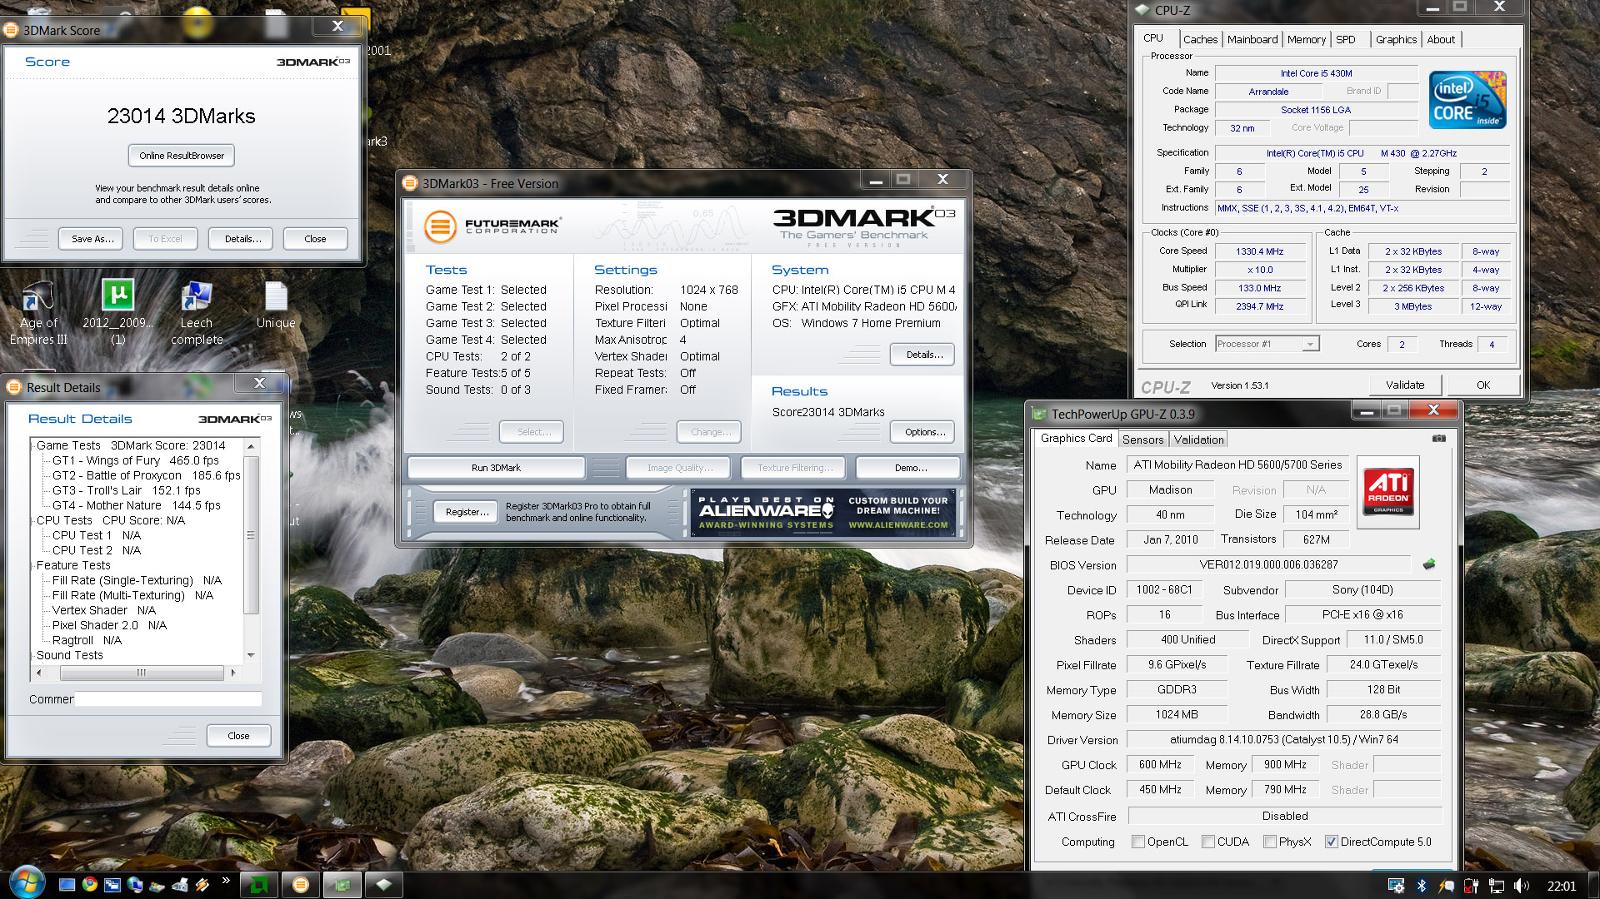The image size is (1600, 899).
Task: Open Graphics tab in CPU-Z
Action: tap(1396, 40)
